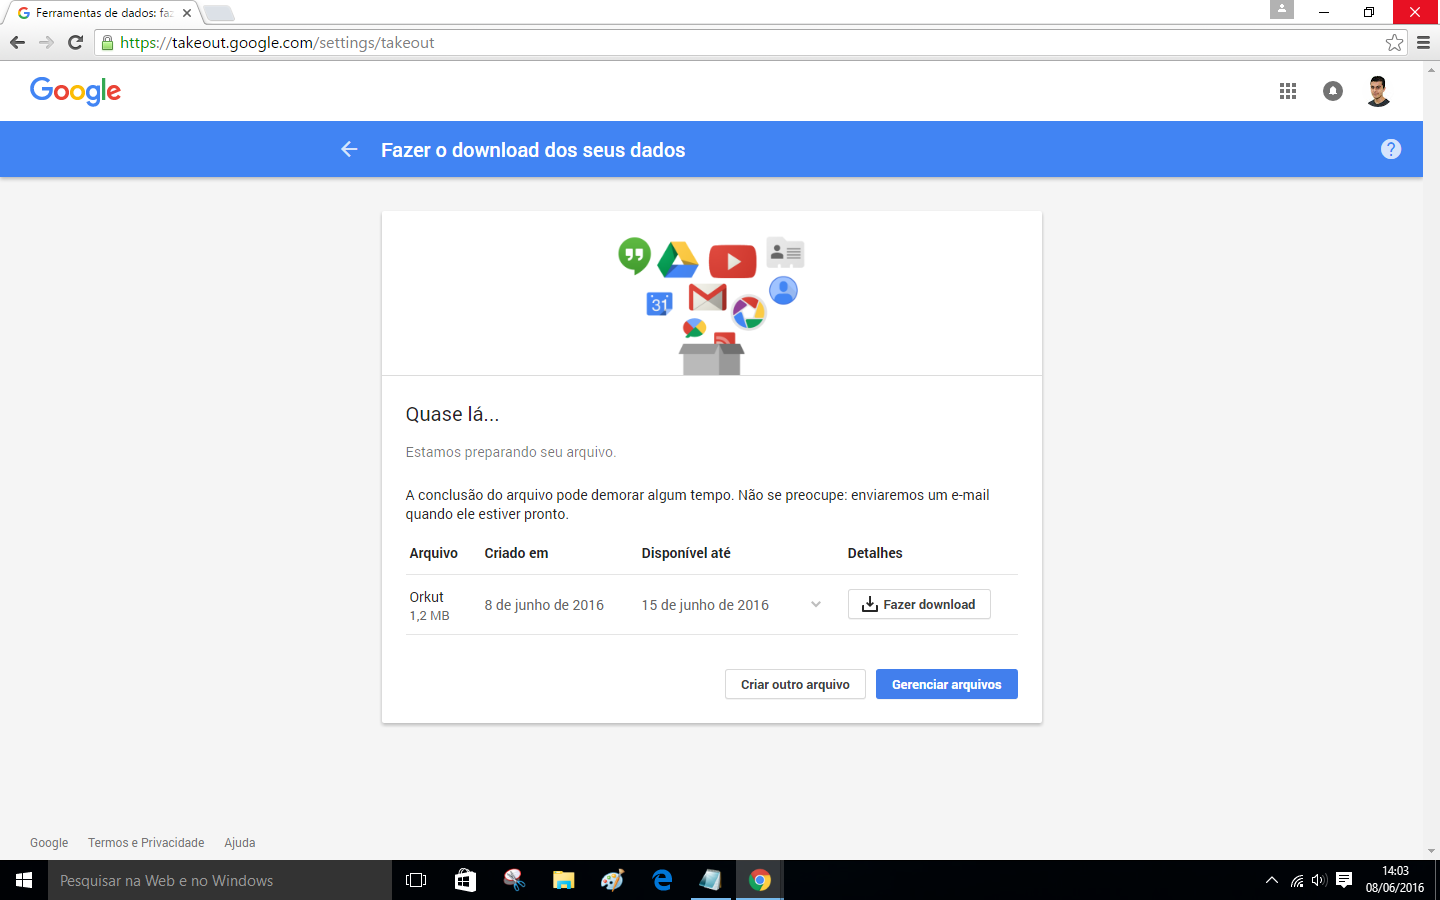Click the volume speaker tray icon
This screenshot has width=1440, height=900.
point(1319,880)
